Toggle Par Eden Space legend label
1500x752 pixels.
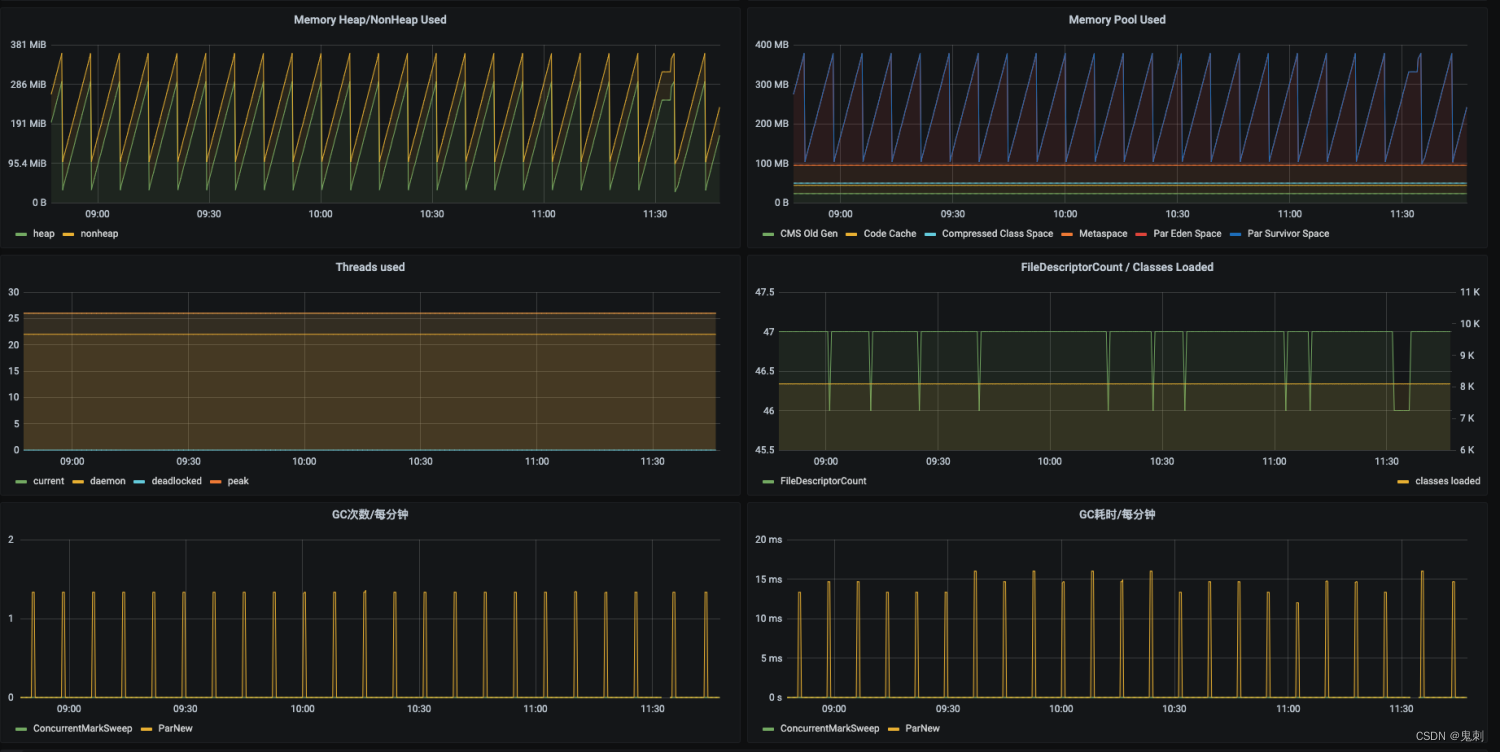point(1187,234)
